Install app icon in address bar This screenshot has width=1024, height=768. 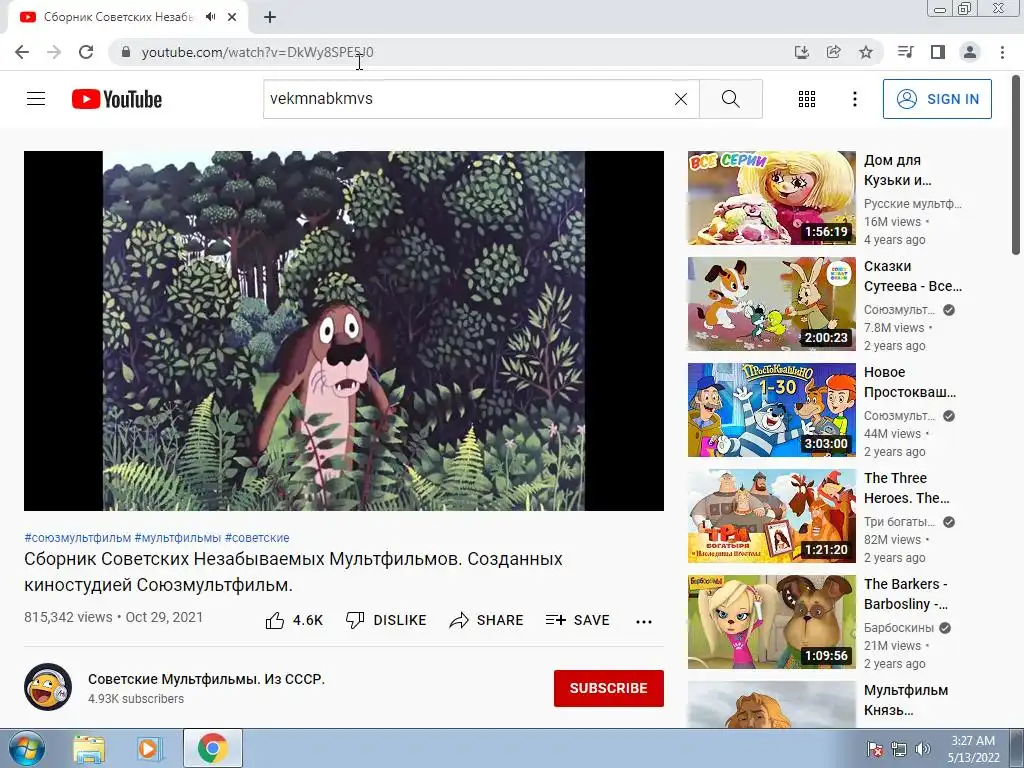pyautogui.click(x=802, y=52)
